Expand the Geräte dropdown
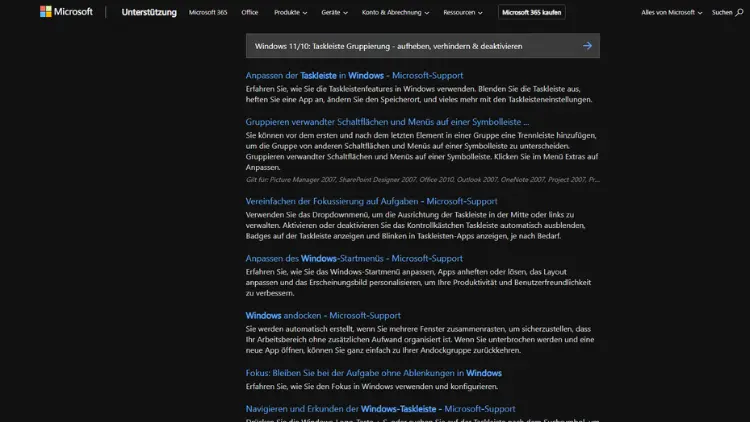 tap(334, 12)
